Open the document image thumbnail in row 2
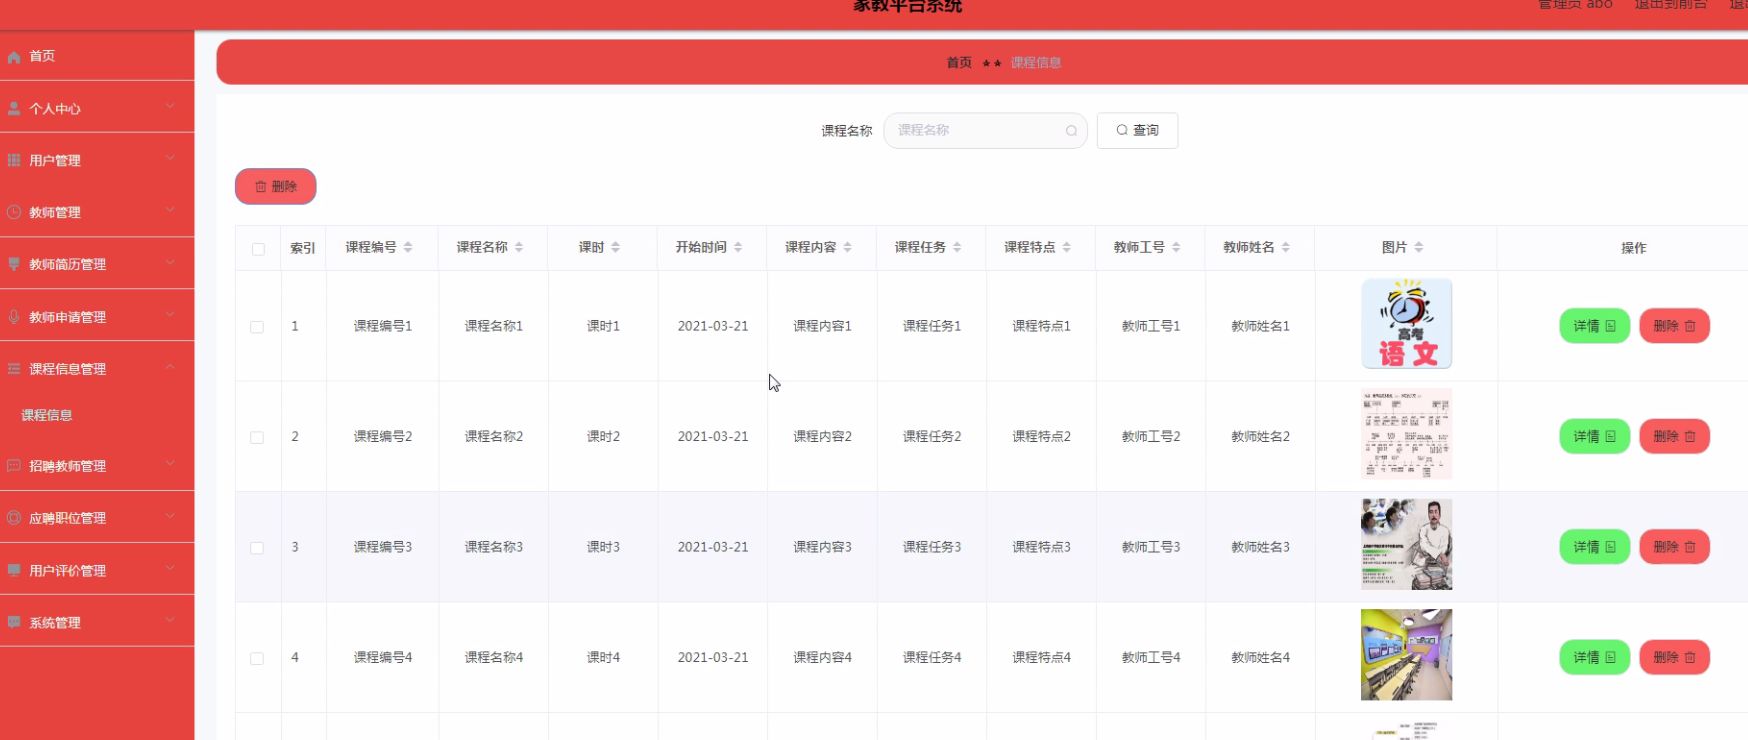Screen dimensions: 1748x740 click(x=1406, y=434)
